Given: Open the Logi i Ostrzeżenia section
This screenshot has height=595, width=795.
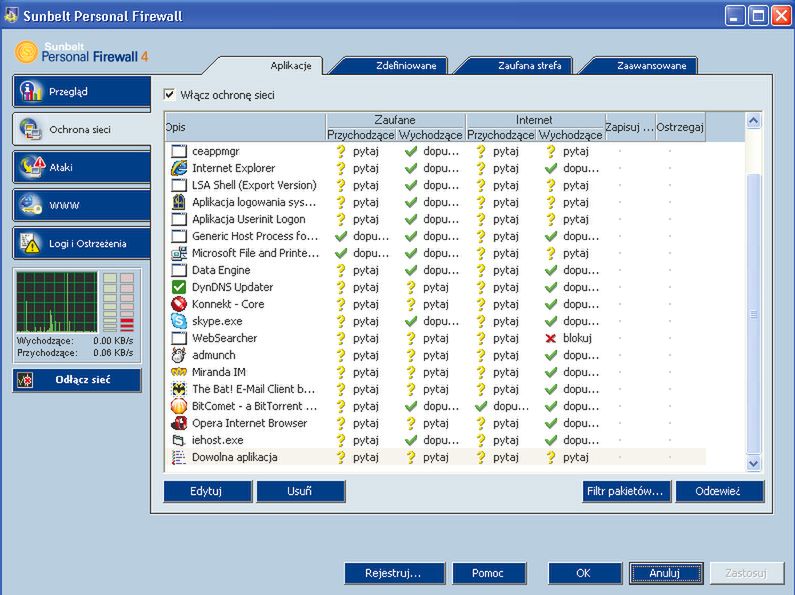Looking at the screenshot, I should pos(82,243).
